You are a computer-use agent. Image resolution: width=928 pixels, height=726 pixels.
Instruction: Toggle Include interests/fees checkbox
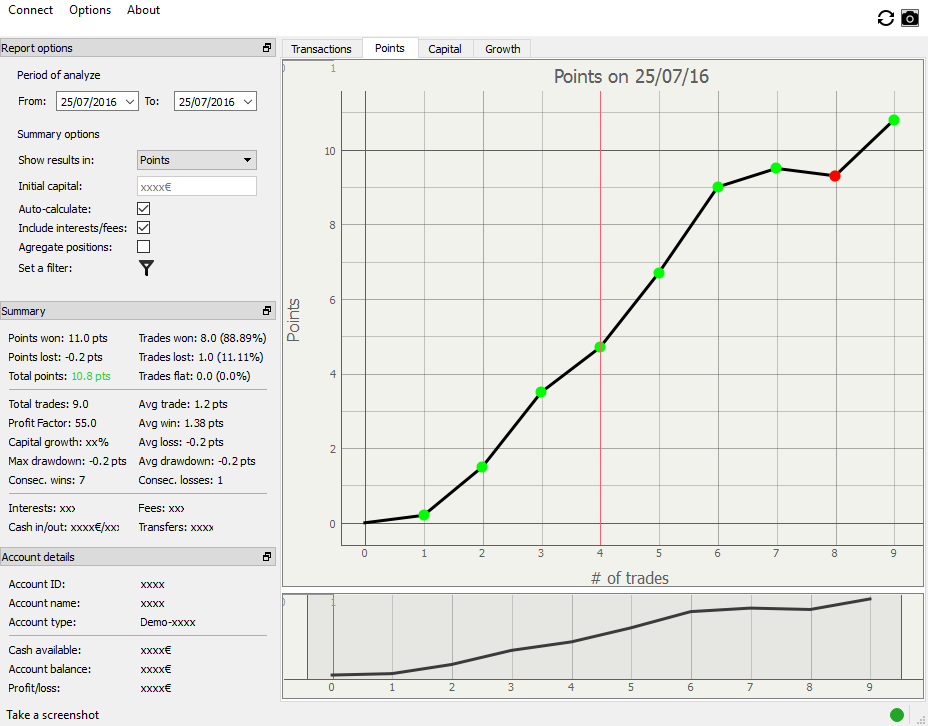pos(143,228)
